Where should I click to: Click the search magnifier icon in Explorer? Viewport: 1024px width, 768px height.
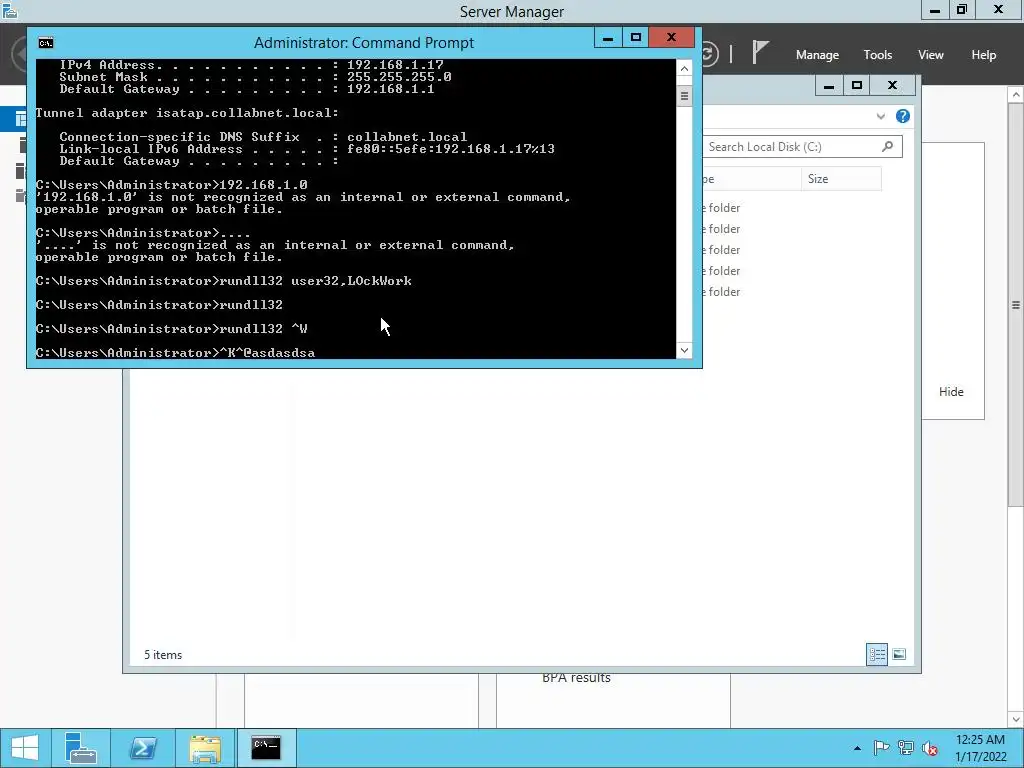tap(888, 146)
